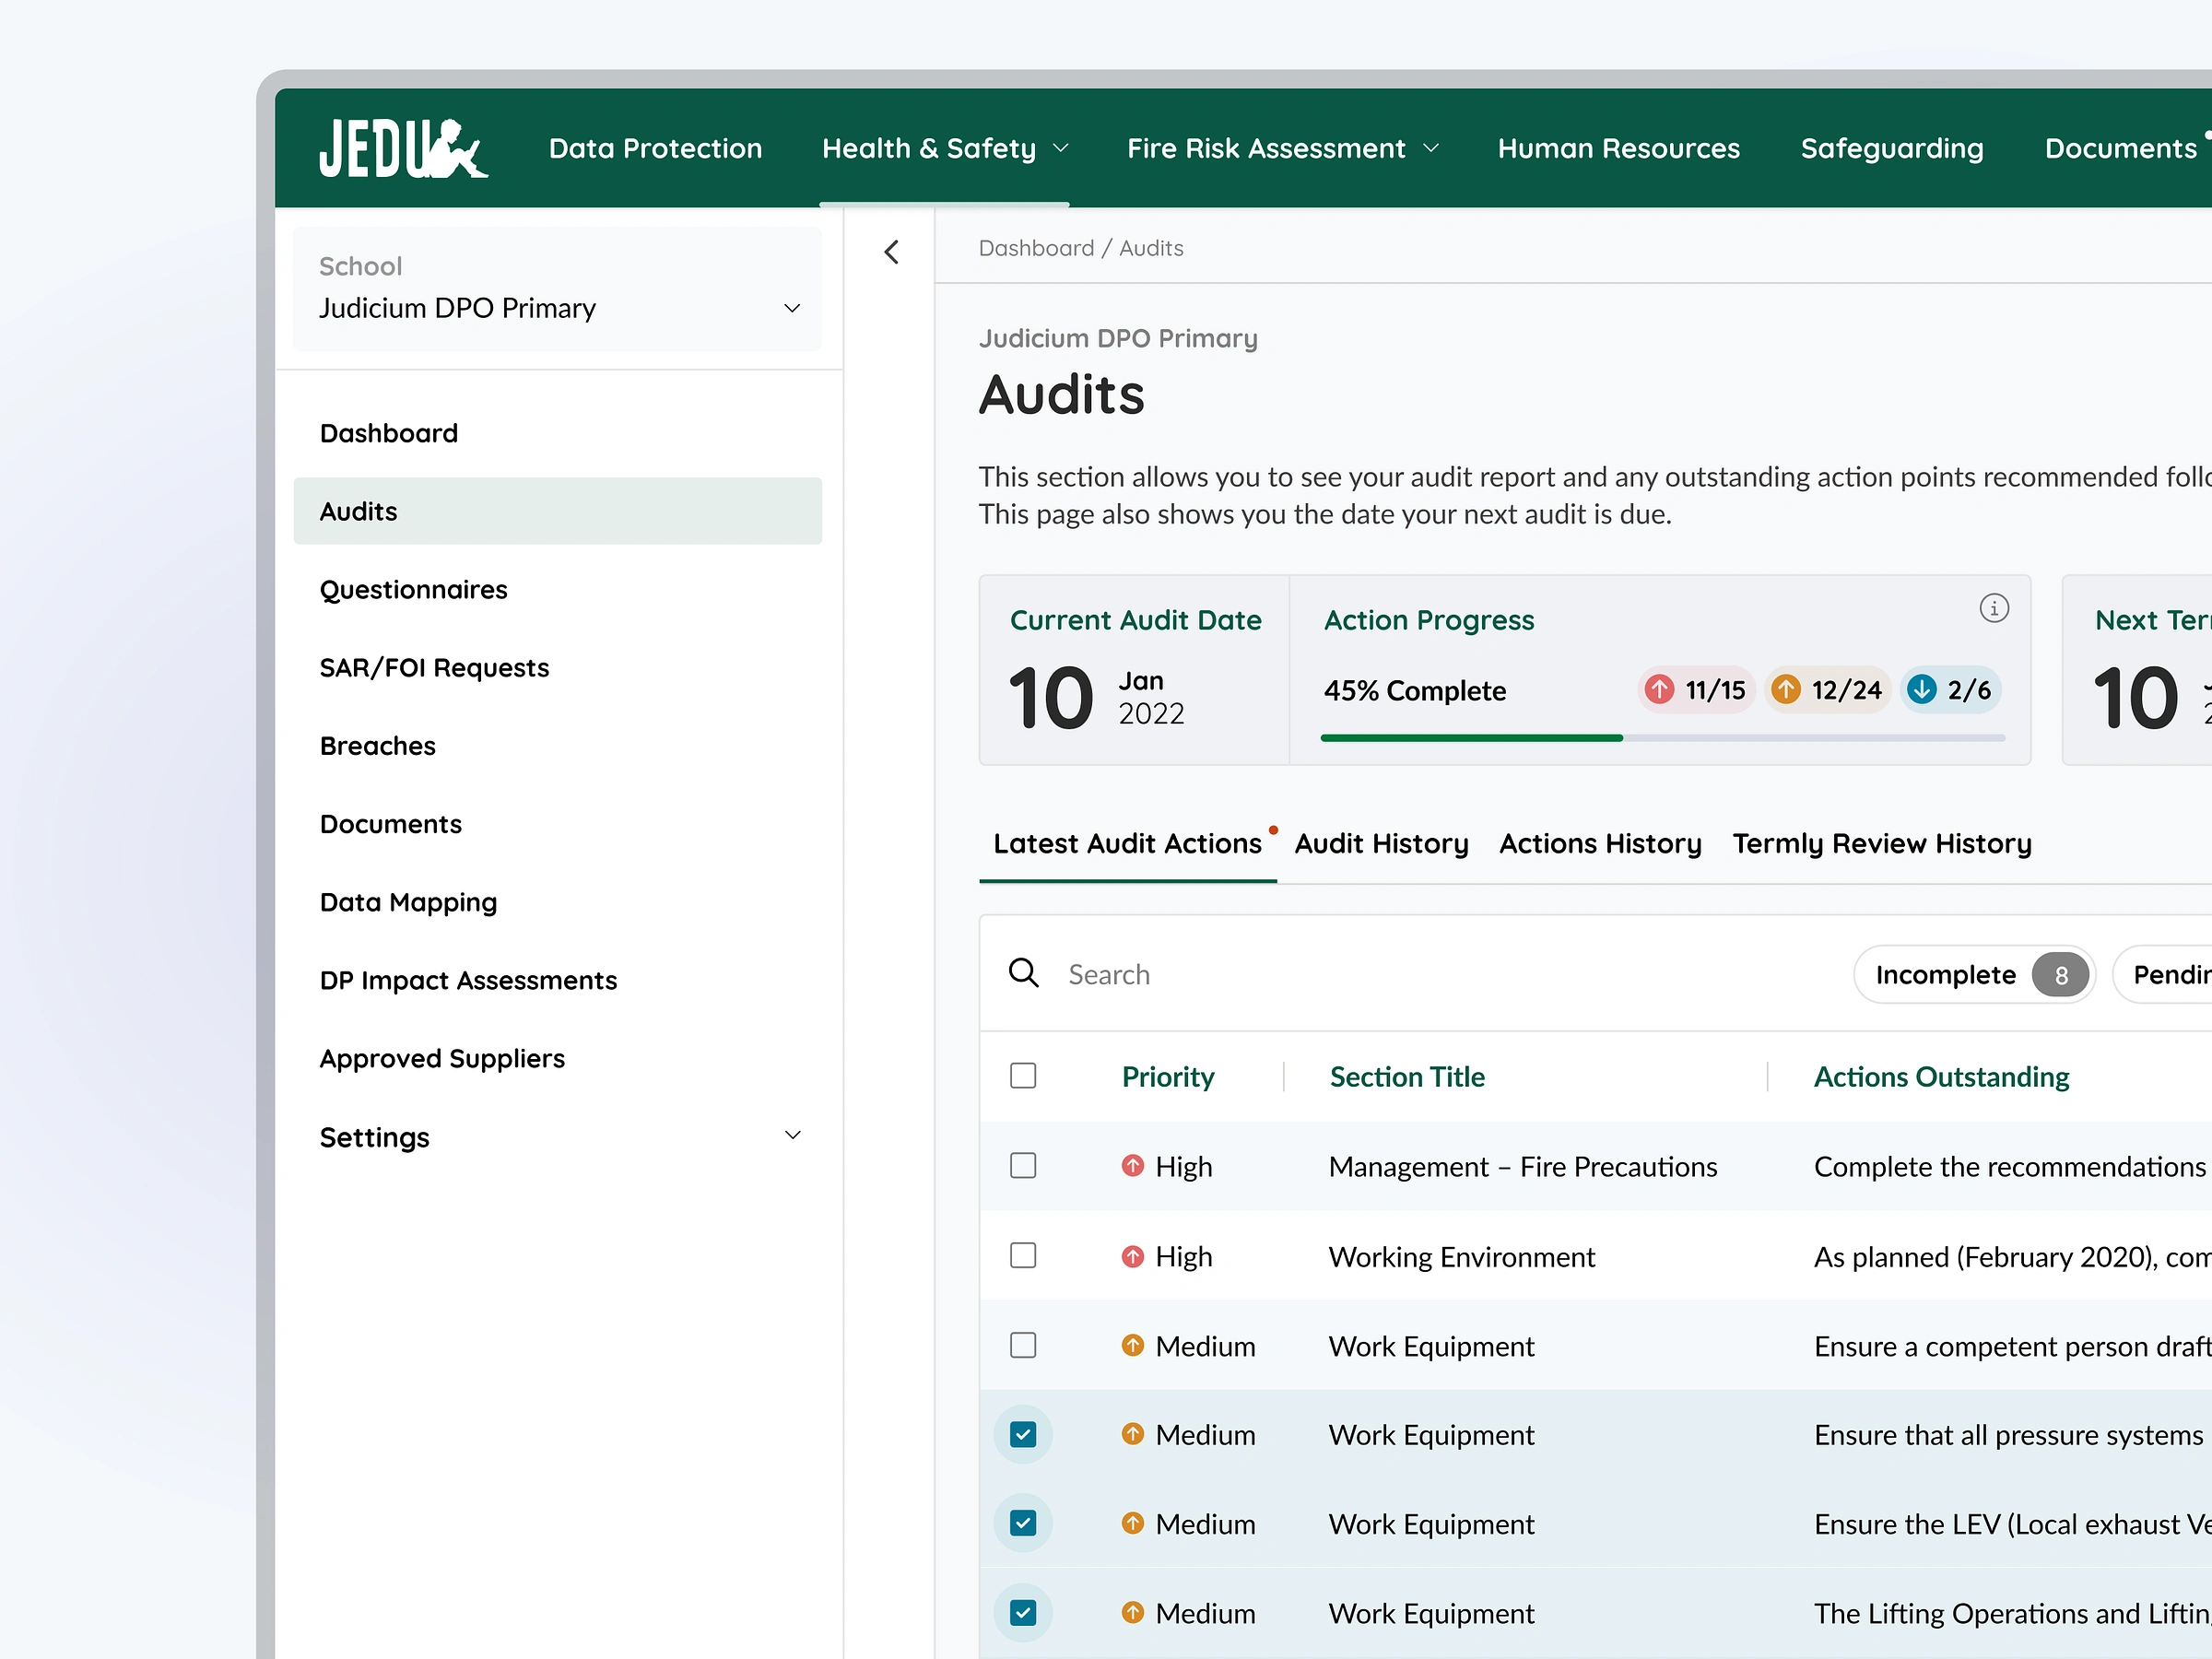The height and width of the screenshot is (1659, 2212).
Task: Check the Management – Fire Precautions row
Action: [x=1022, y=1166]
